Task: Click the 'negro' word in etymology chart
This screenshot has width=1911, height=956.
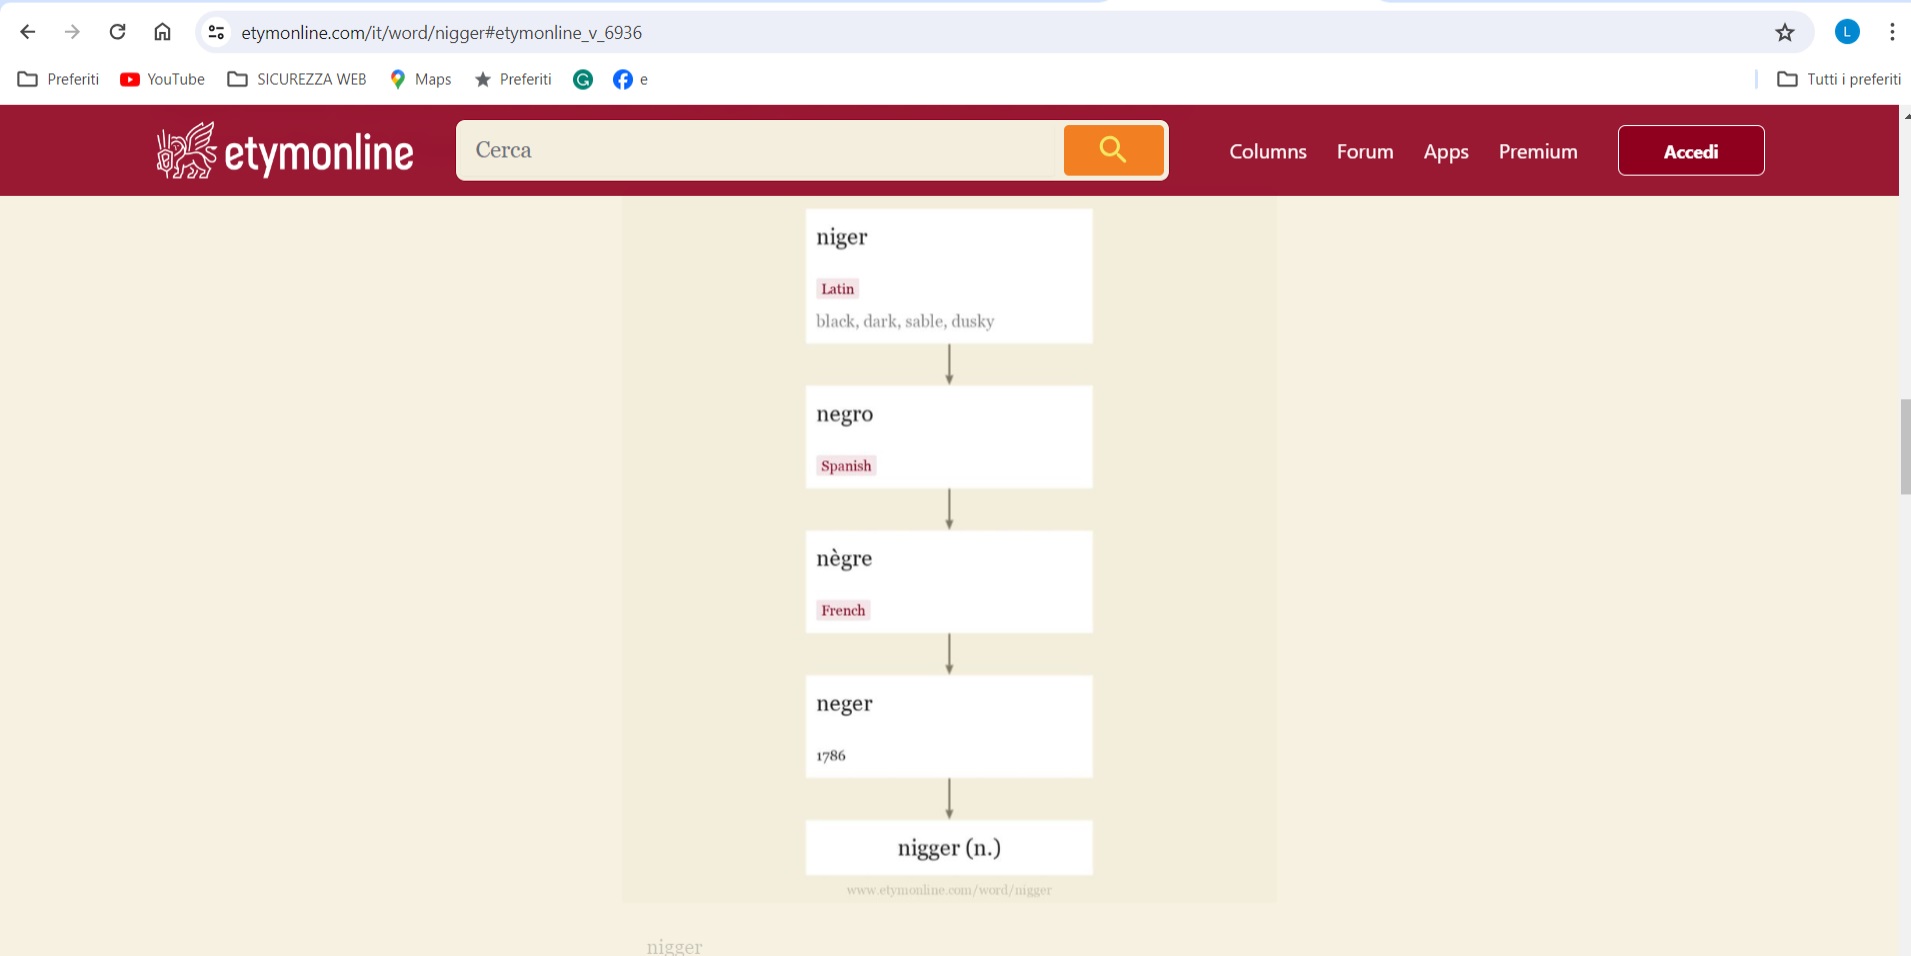Action: coord(845,414)
